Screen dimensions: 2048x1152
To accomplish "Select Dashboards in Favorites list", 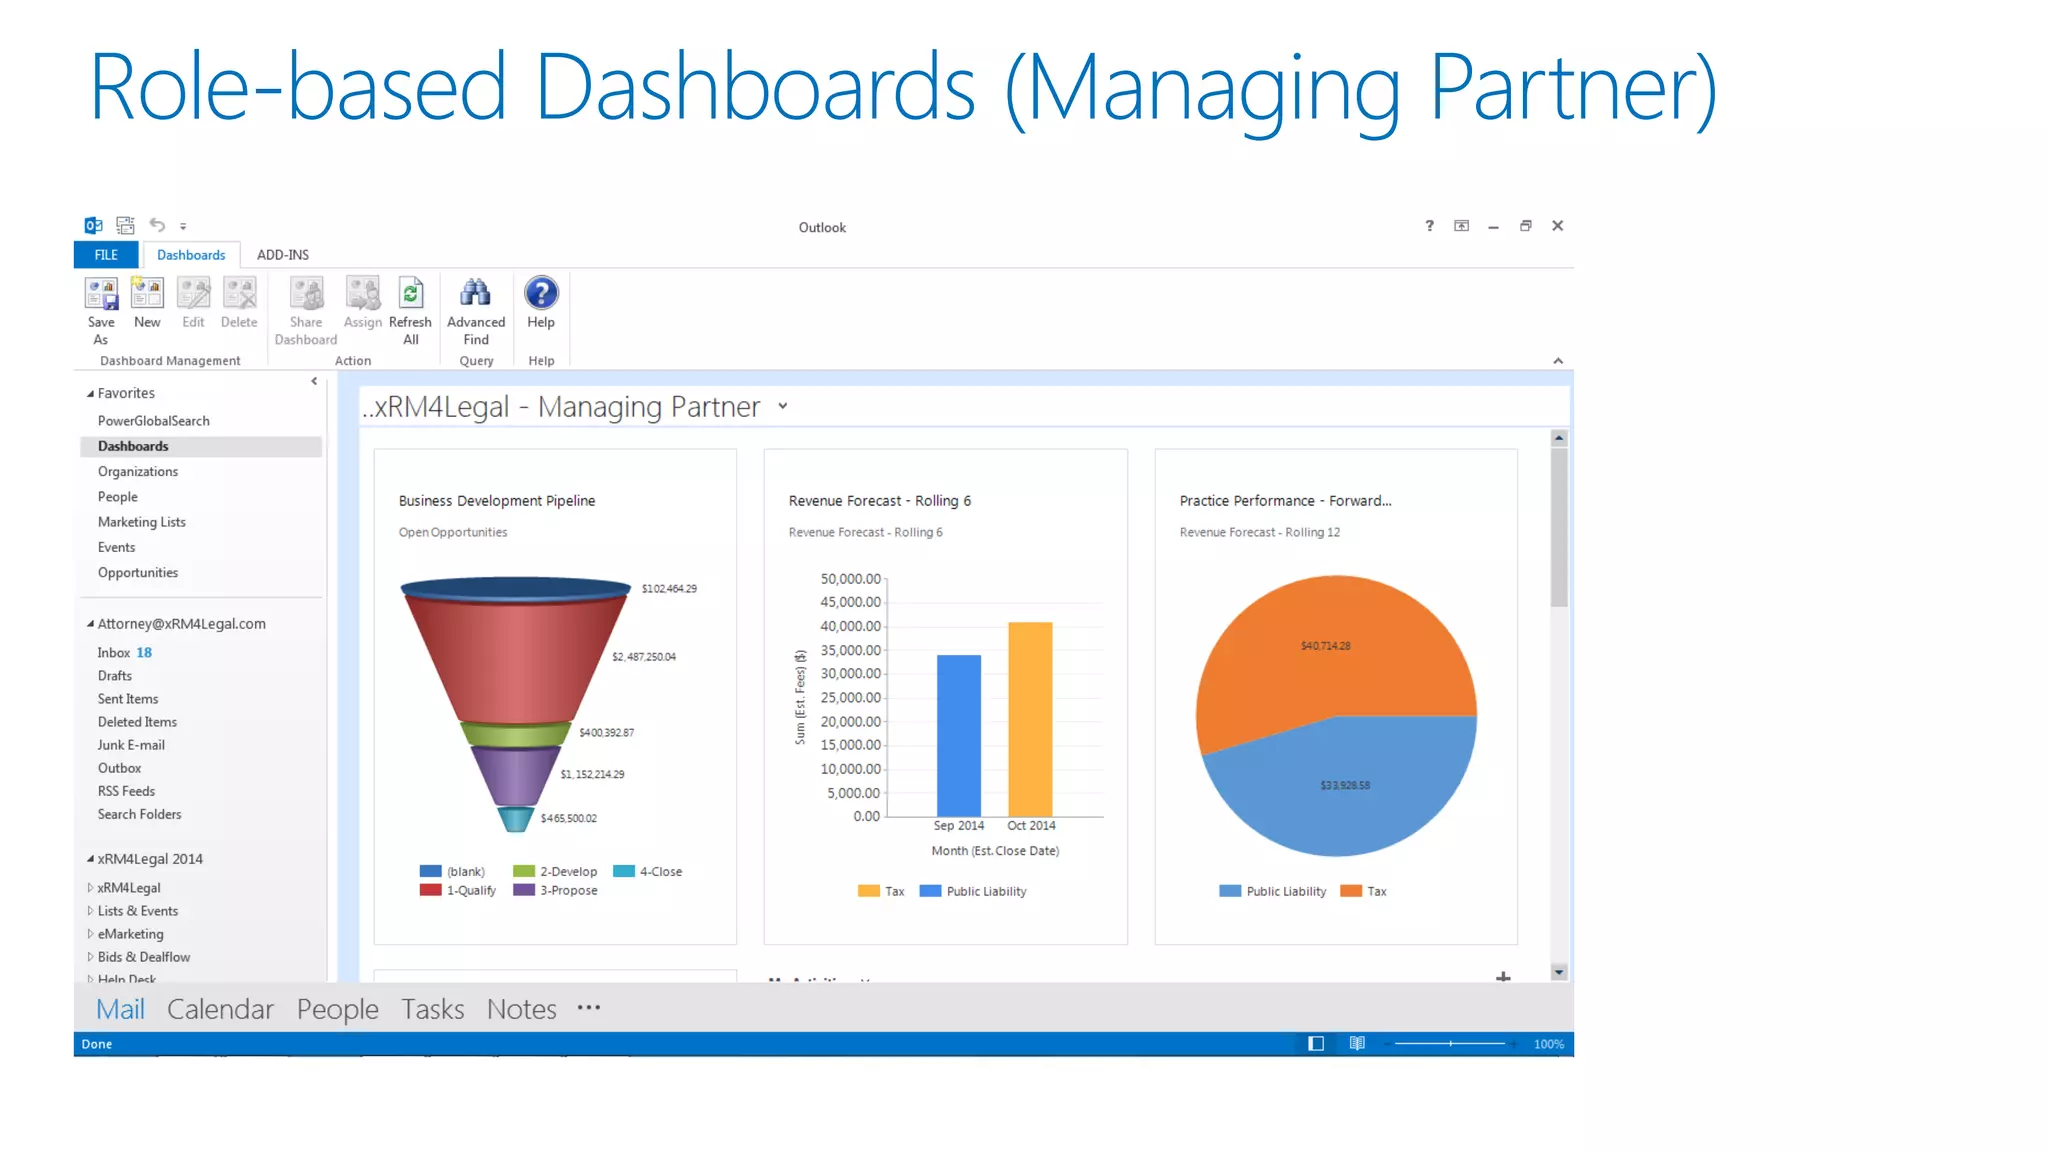I will 201,446.
